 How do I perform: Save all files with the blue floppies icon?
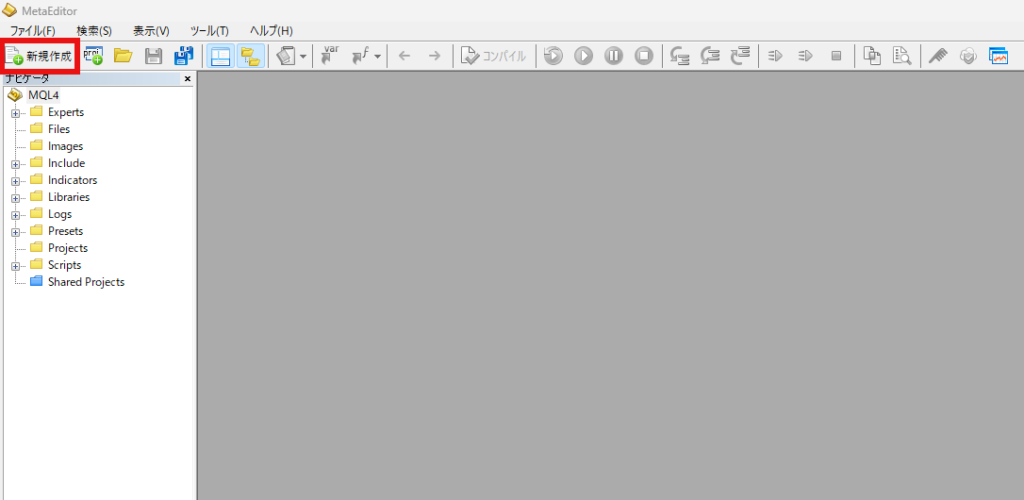click(x=184, y=56)
